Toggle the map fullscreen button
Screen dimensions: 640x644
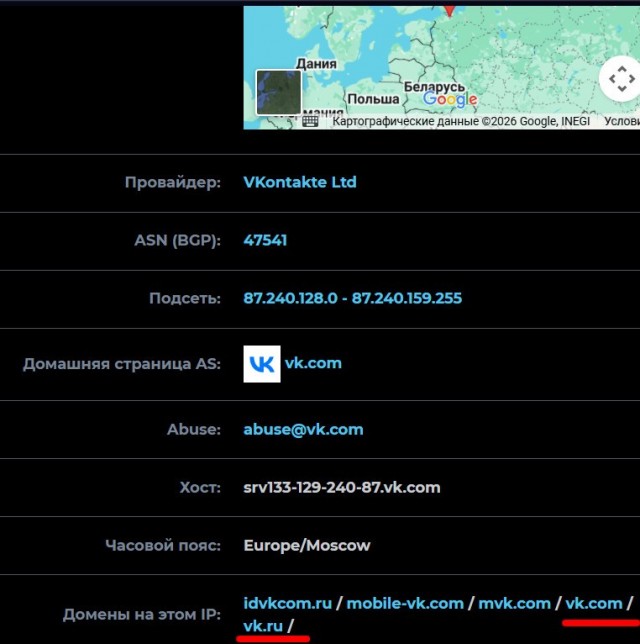coord(621,78)
